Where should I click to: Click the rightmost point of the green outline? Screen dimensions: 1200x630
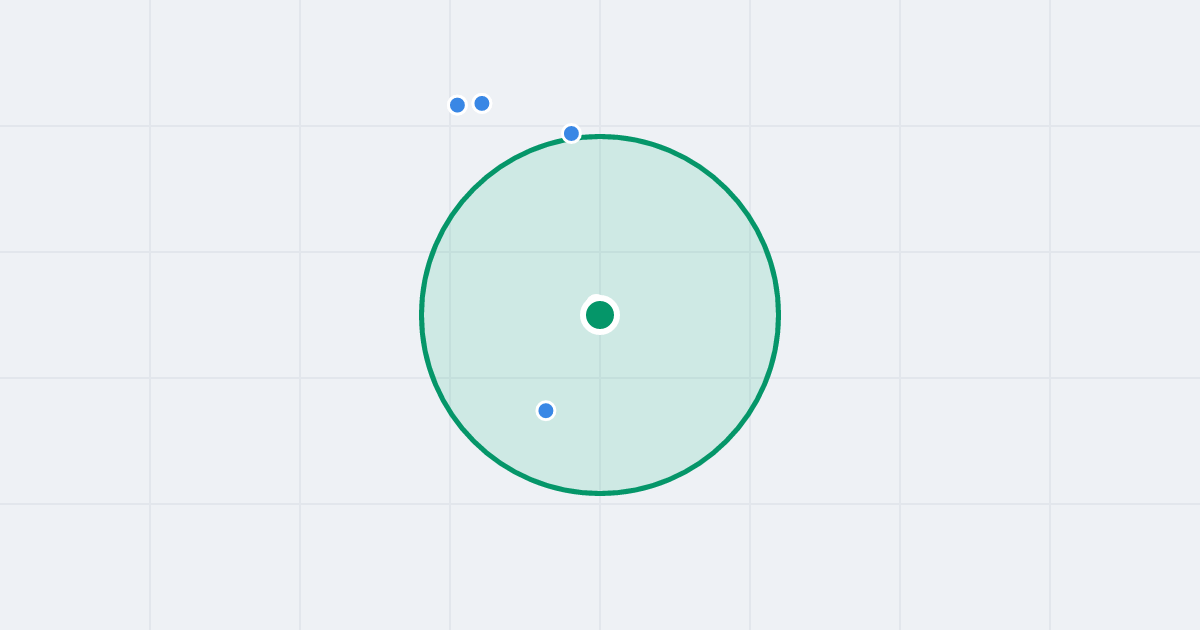(778, 315)
